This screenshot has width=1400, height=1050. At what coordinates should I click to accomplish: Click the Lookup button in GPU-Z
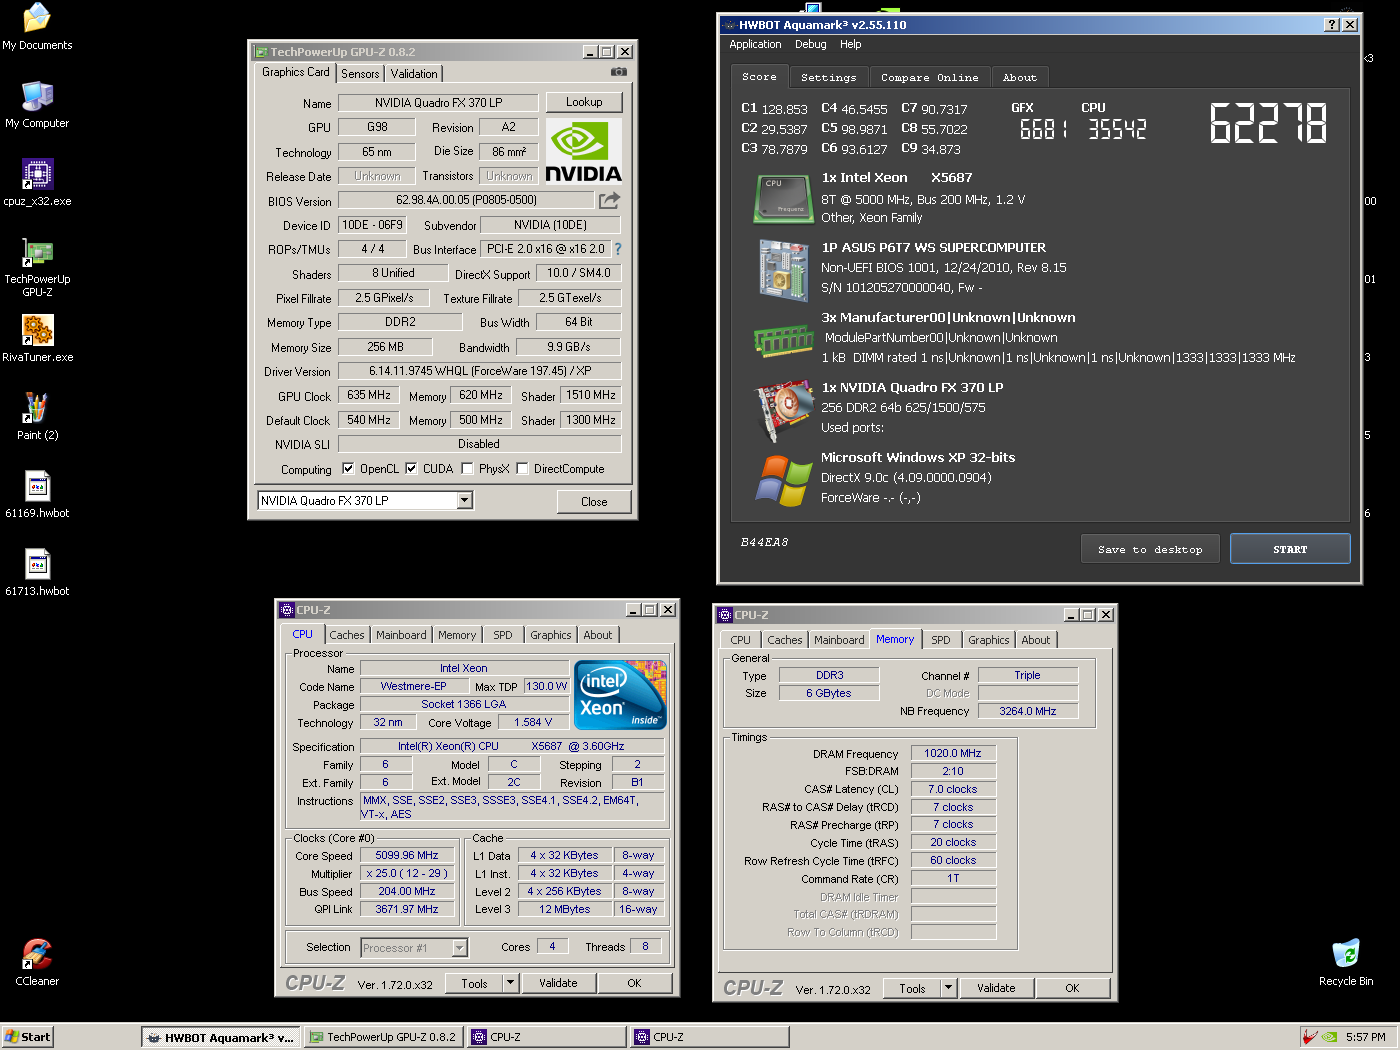(584, 102)
